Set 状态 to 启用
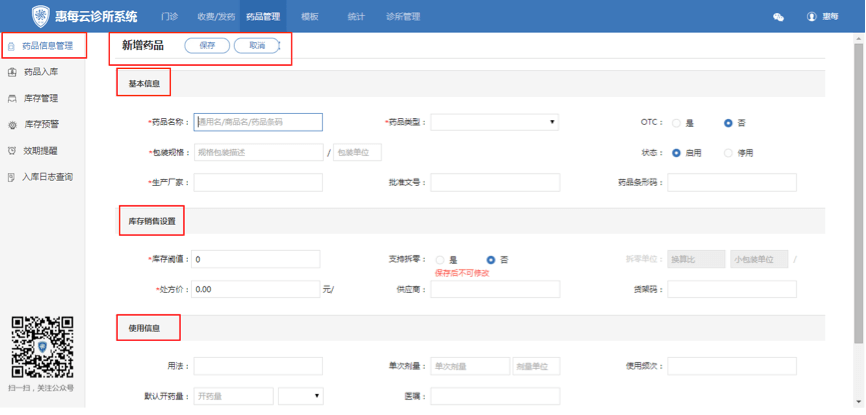Image resolution: width=866 pixels, height=415 pixels. (x=676, y=153)
